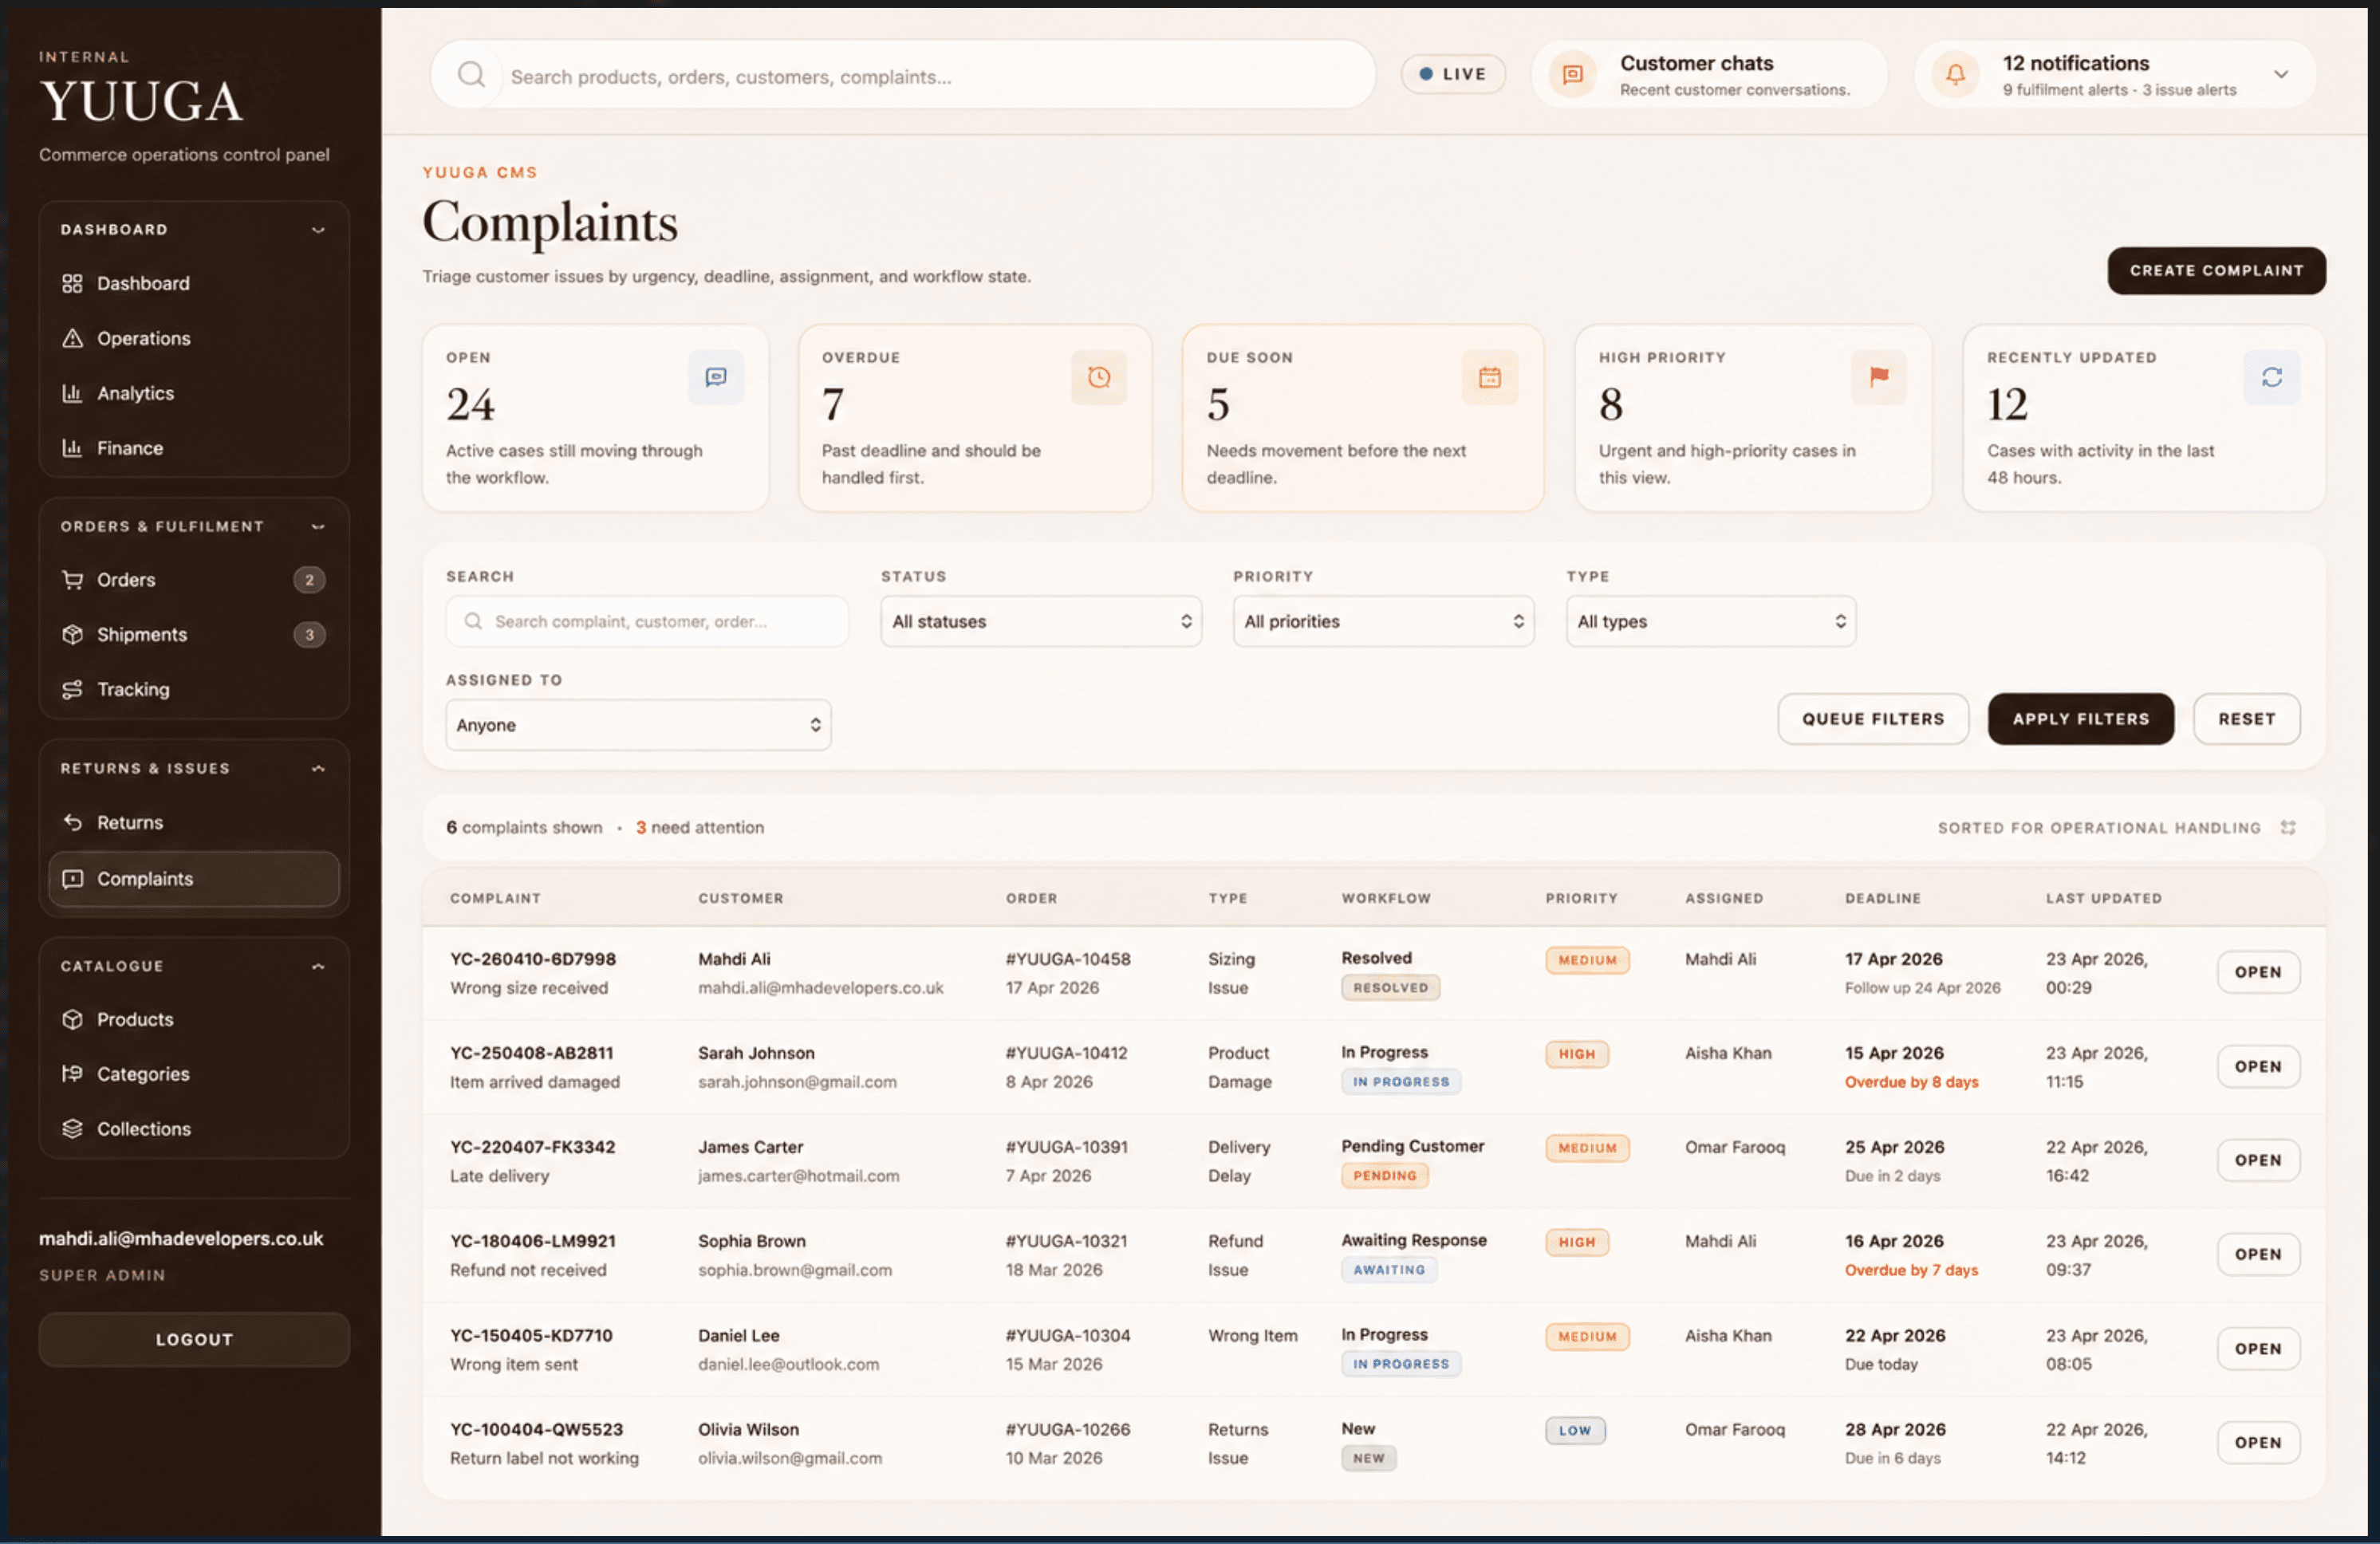Click the Due Soon calendar icon
This screenshot has height=1544, width=2380.
coord(1490,377)
